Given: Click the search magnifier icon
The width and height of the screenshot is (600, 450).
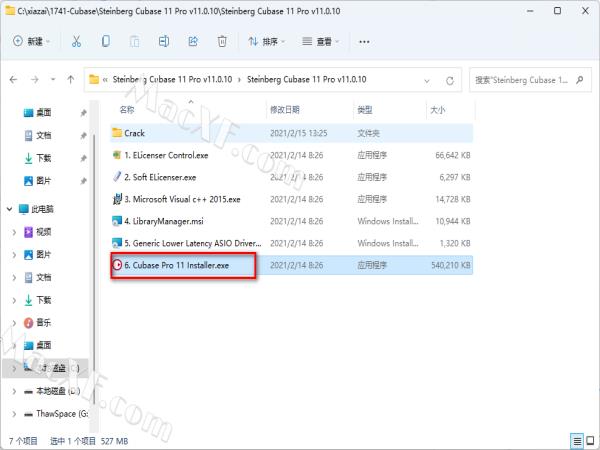Looking at the screenshot, I should pos(580,80).
